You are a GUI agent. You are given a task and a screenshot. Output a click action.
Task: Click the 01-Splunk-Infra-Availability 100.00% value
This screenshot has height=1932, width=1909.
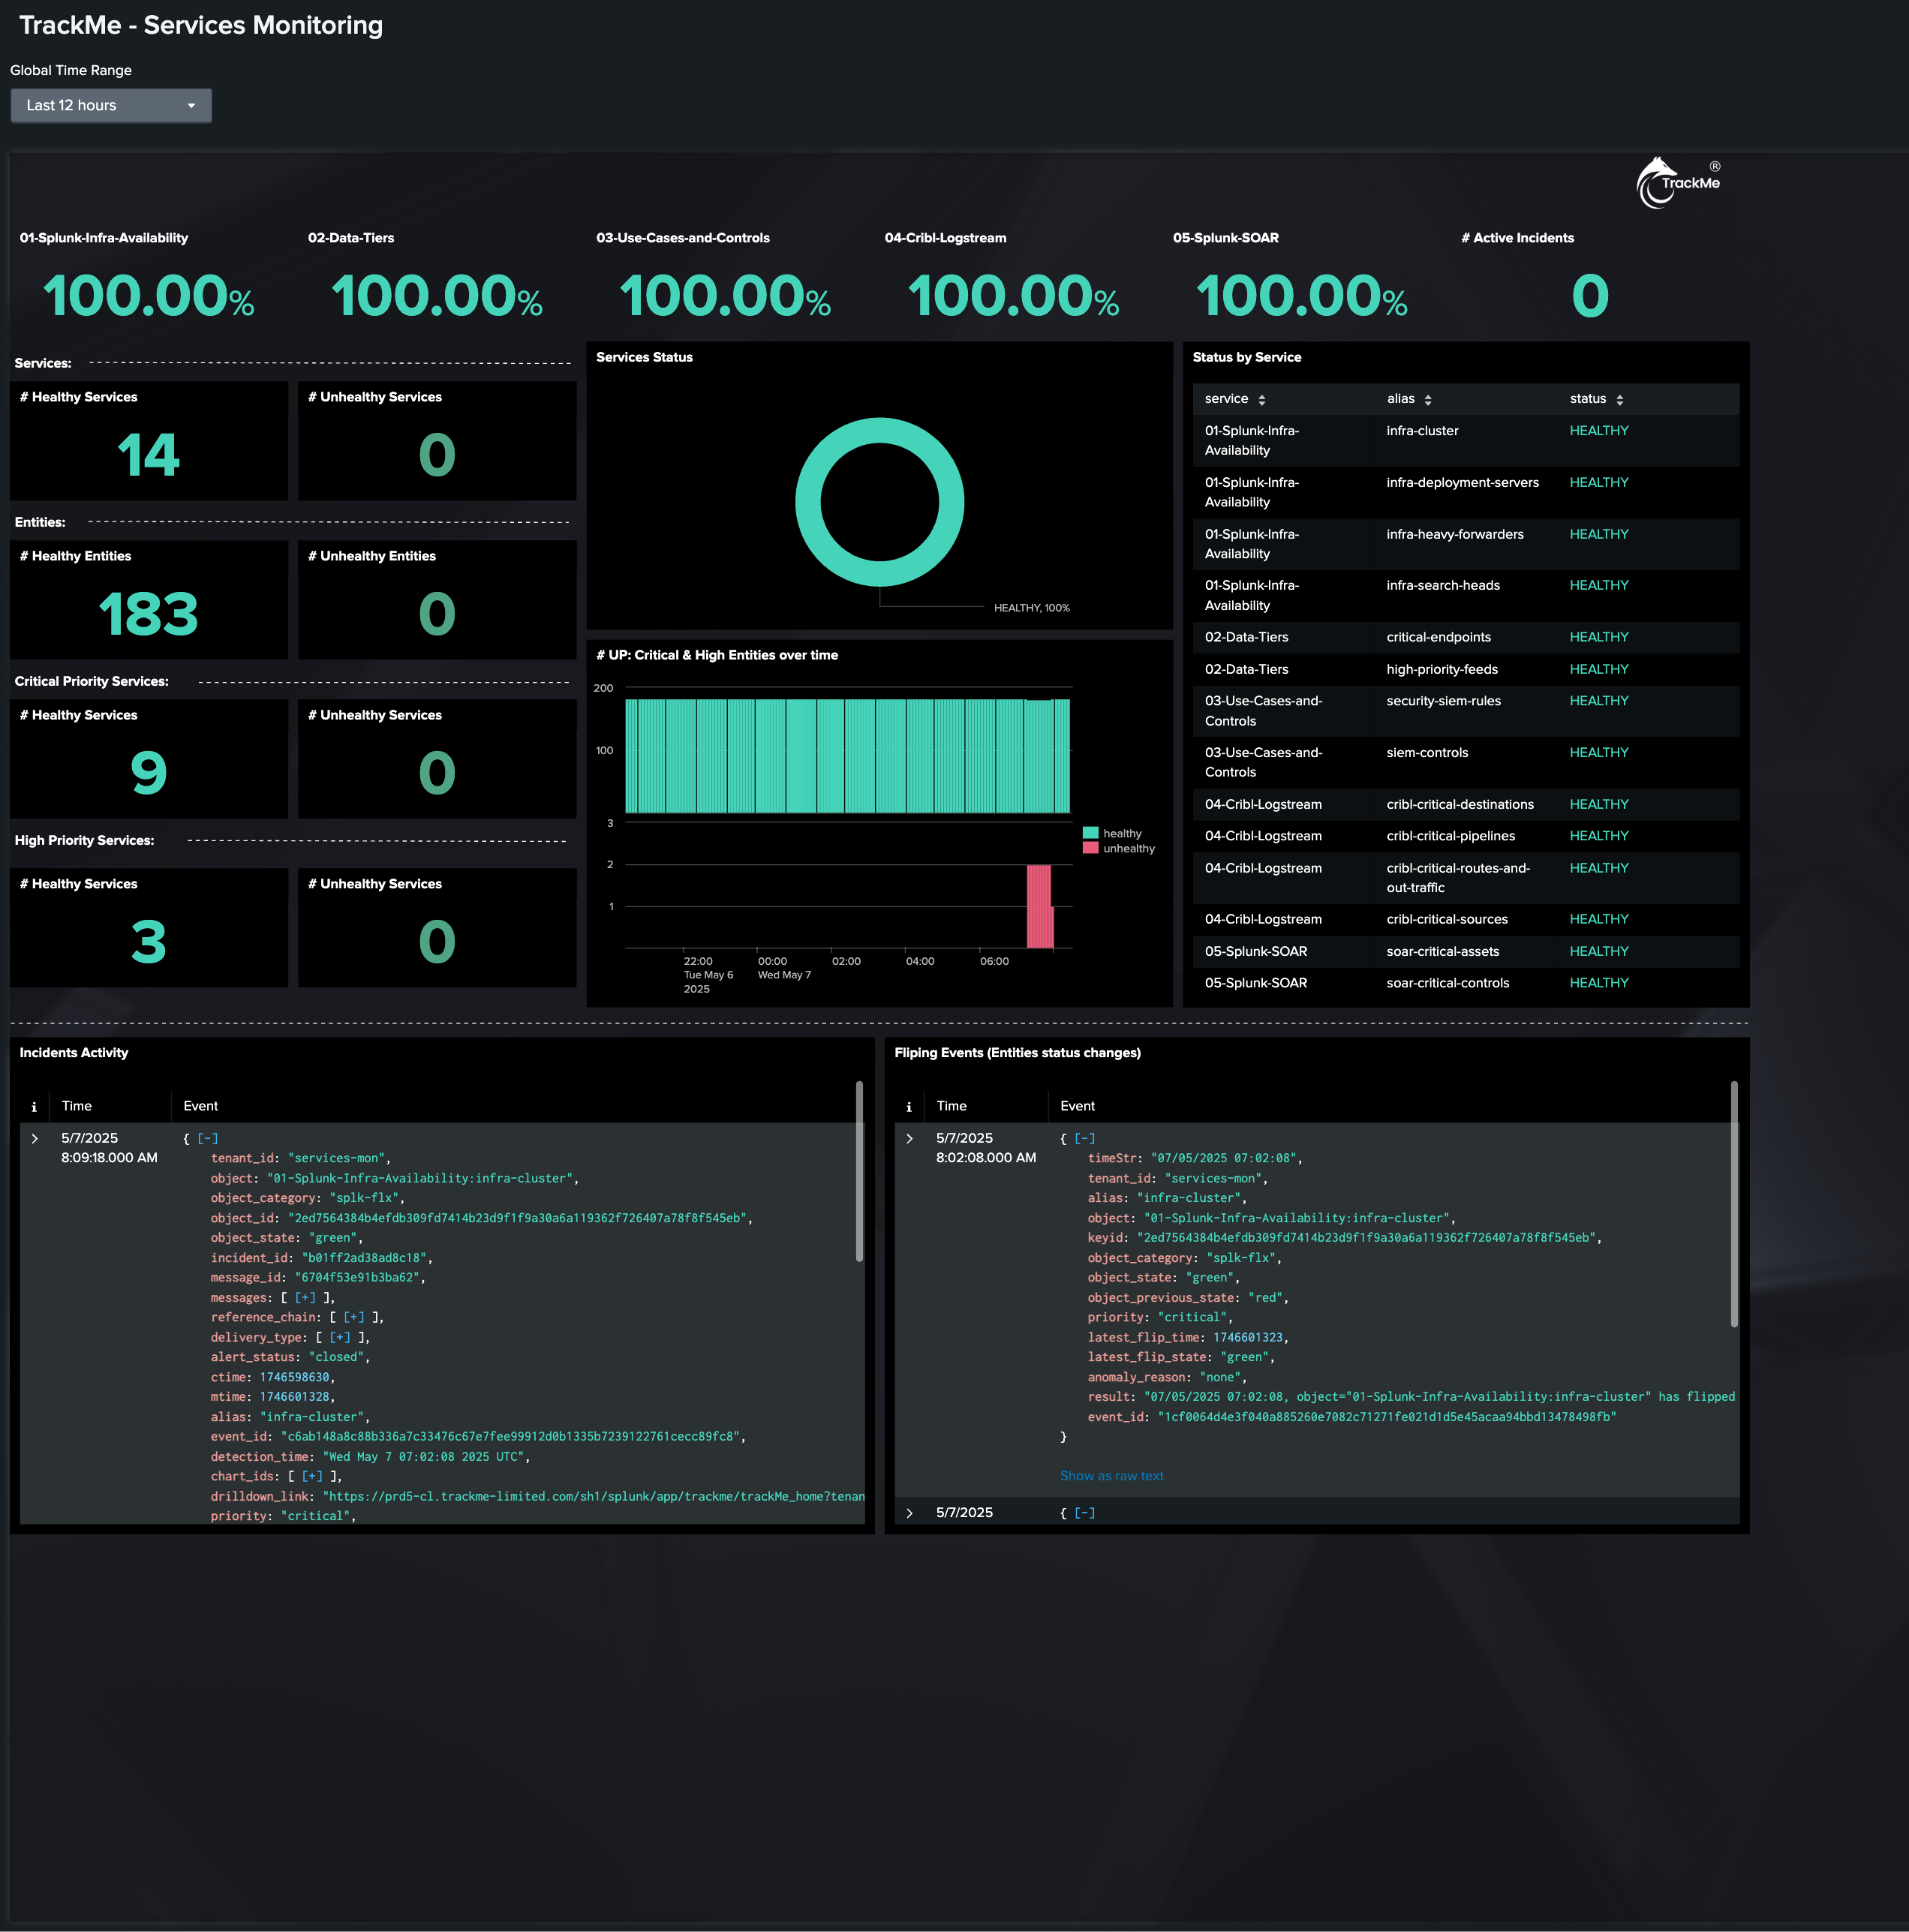tap(148, 296)
